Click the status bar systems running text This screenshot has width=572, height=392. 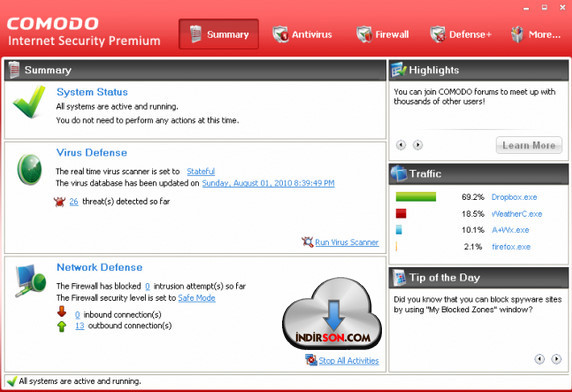tap(80, 381)
